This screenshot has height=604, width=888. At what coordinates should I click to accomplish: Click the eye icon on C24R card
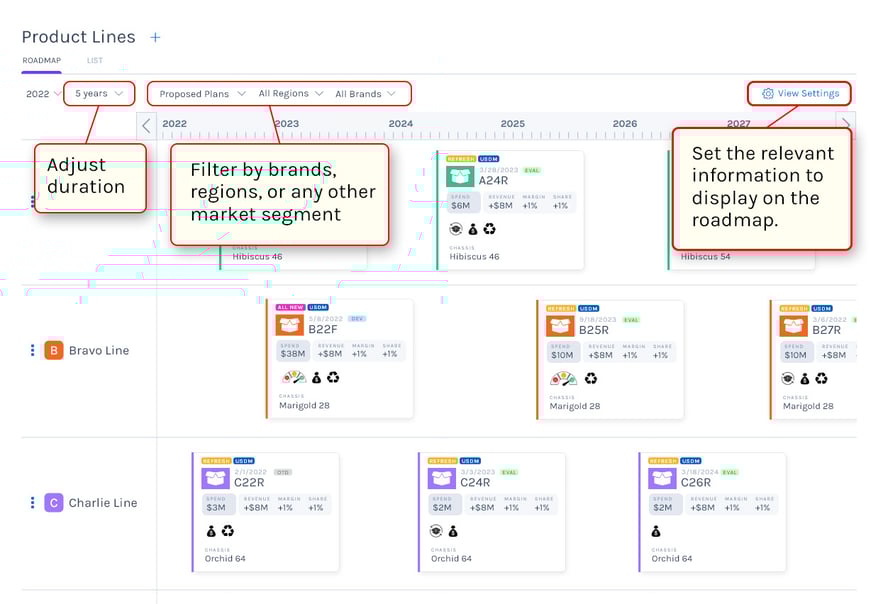pos(436,530)
